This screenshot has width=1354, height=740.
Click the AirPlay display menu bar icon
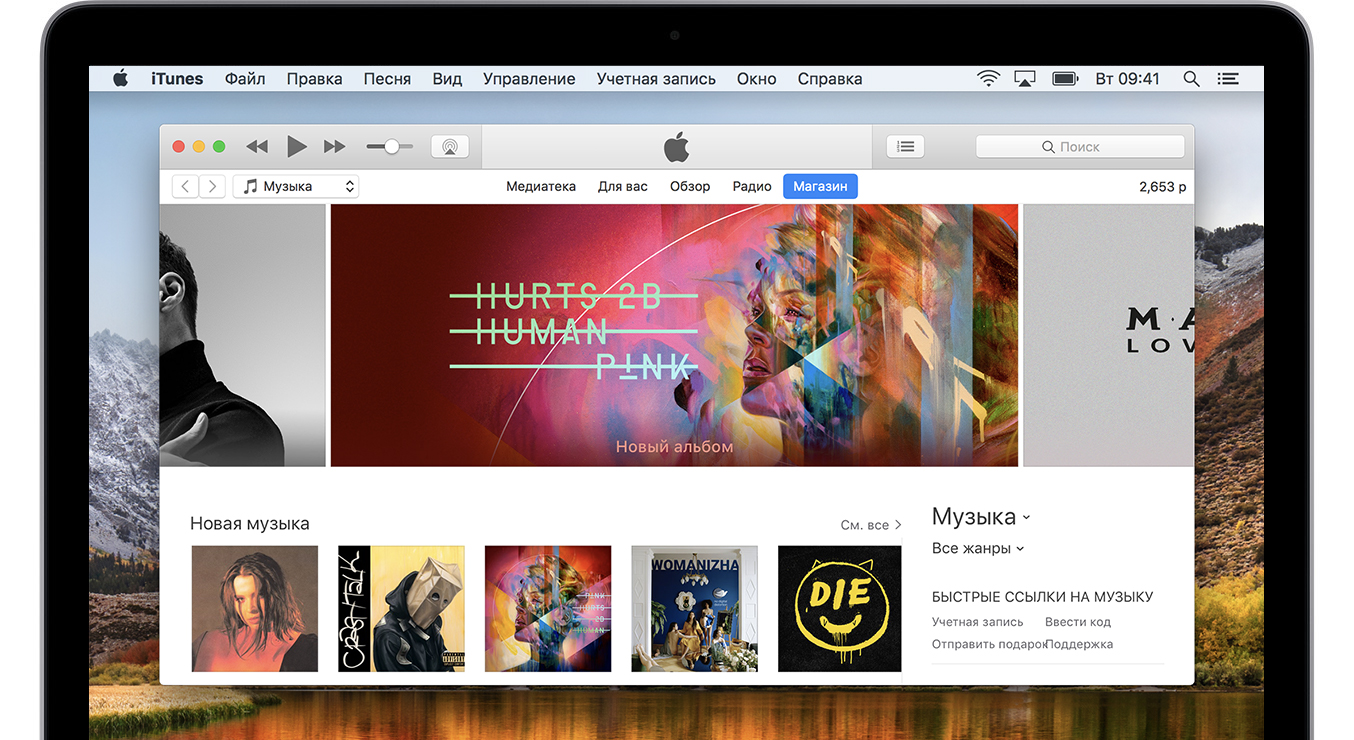pyautogui.click(x=1025, y=79)
